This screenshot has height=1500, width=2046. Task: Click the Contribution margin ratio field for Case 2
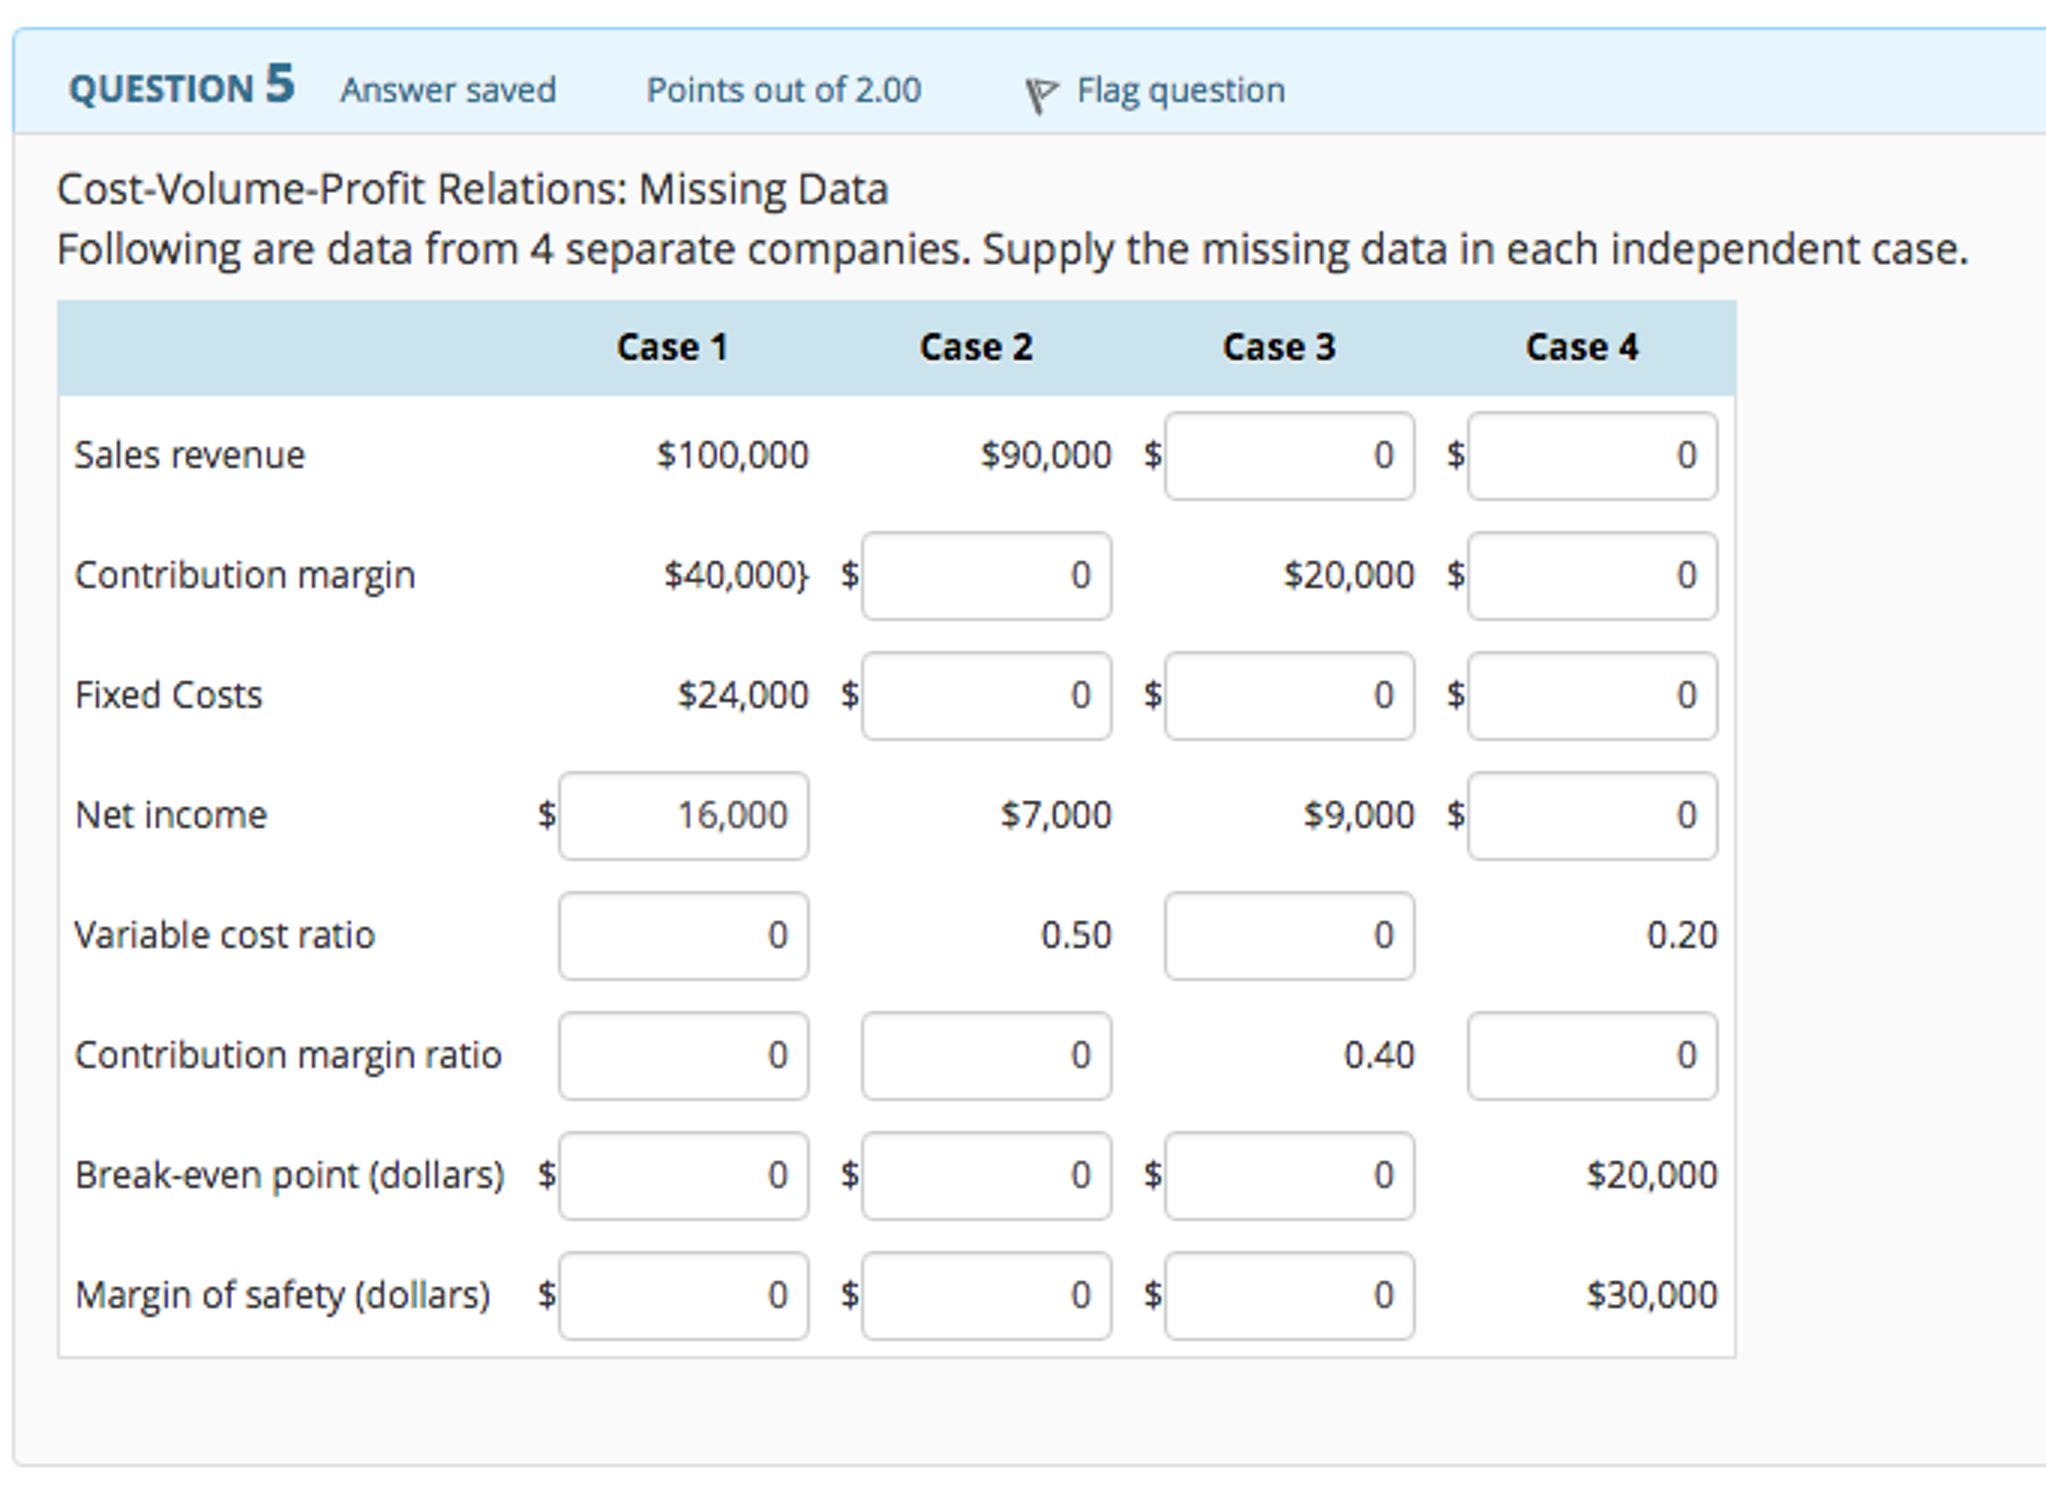(x=985, y=1056)
